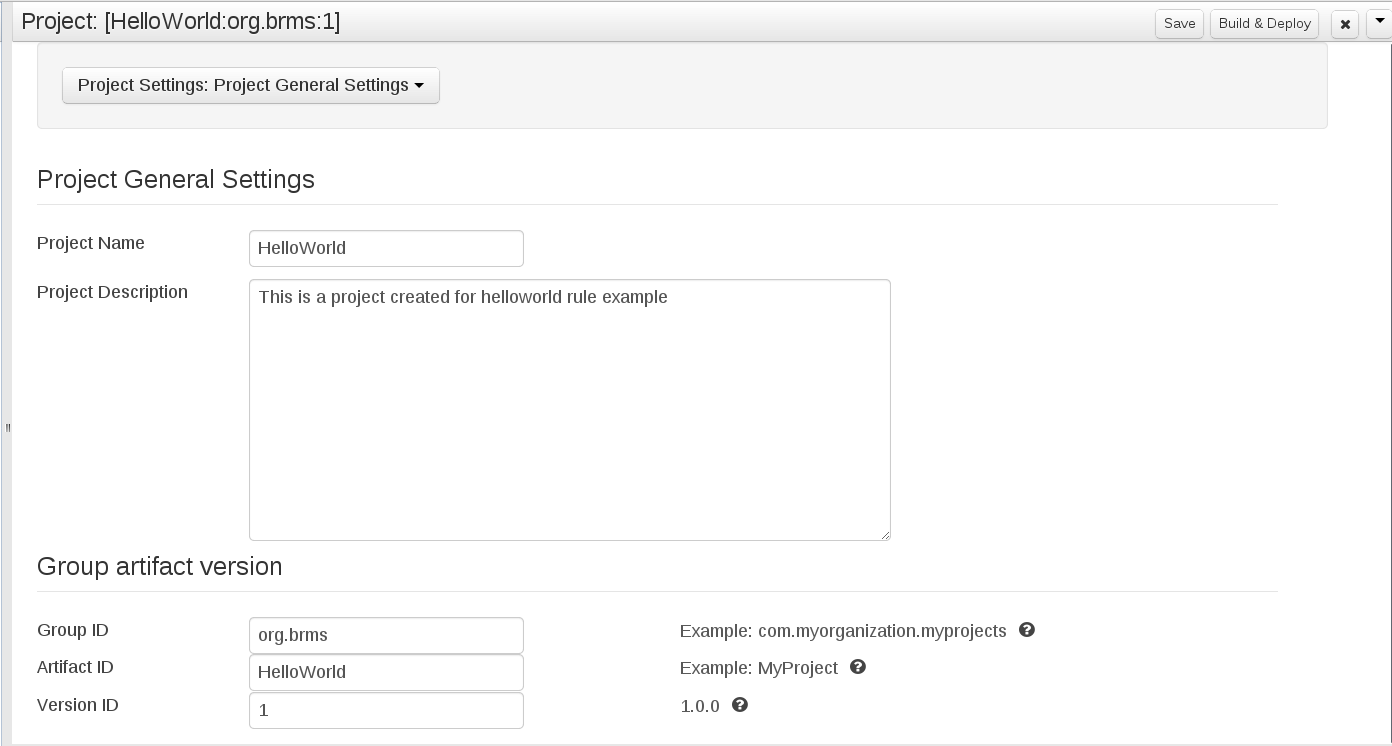Grab the Project Description resize handle
Image resolution: width=1392 pixels, height=746 pixels.
885,535
